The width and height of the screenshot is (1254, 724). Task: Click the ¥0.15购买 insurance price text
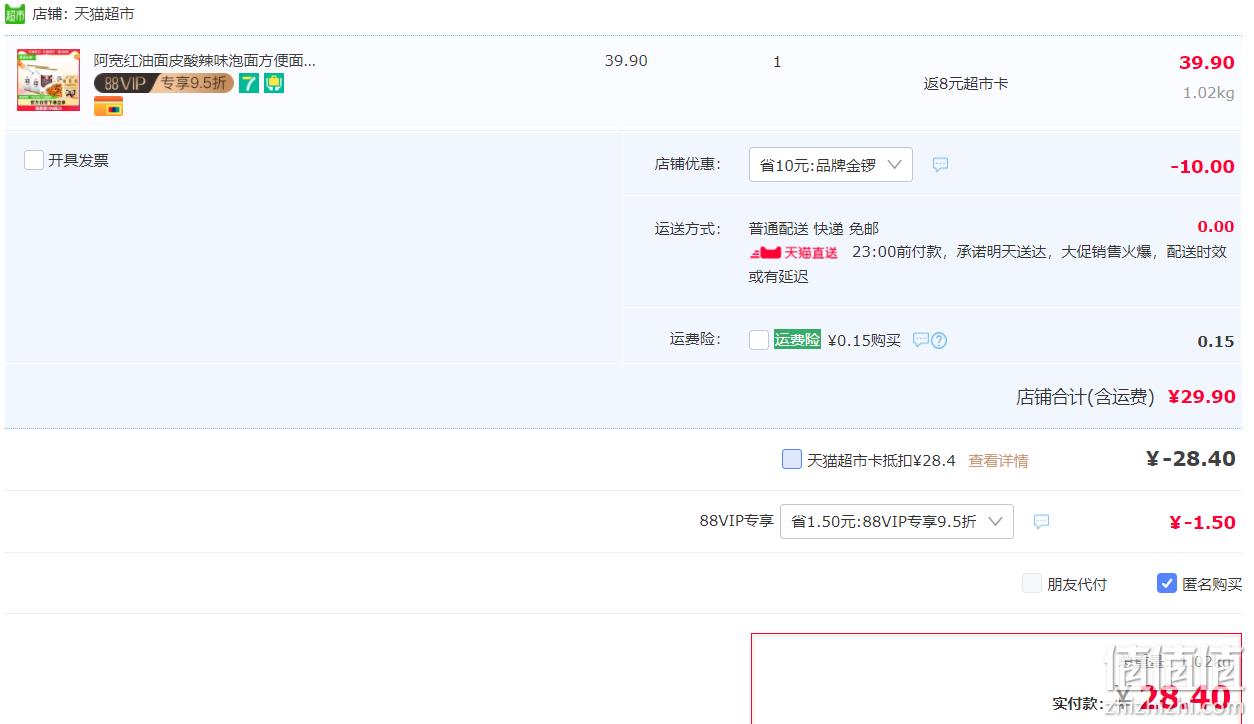tap(864, 340)
